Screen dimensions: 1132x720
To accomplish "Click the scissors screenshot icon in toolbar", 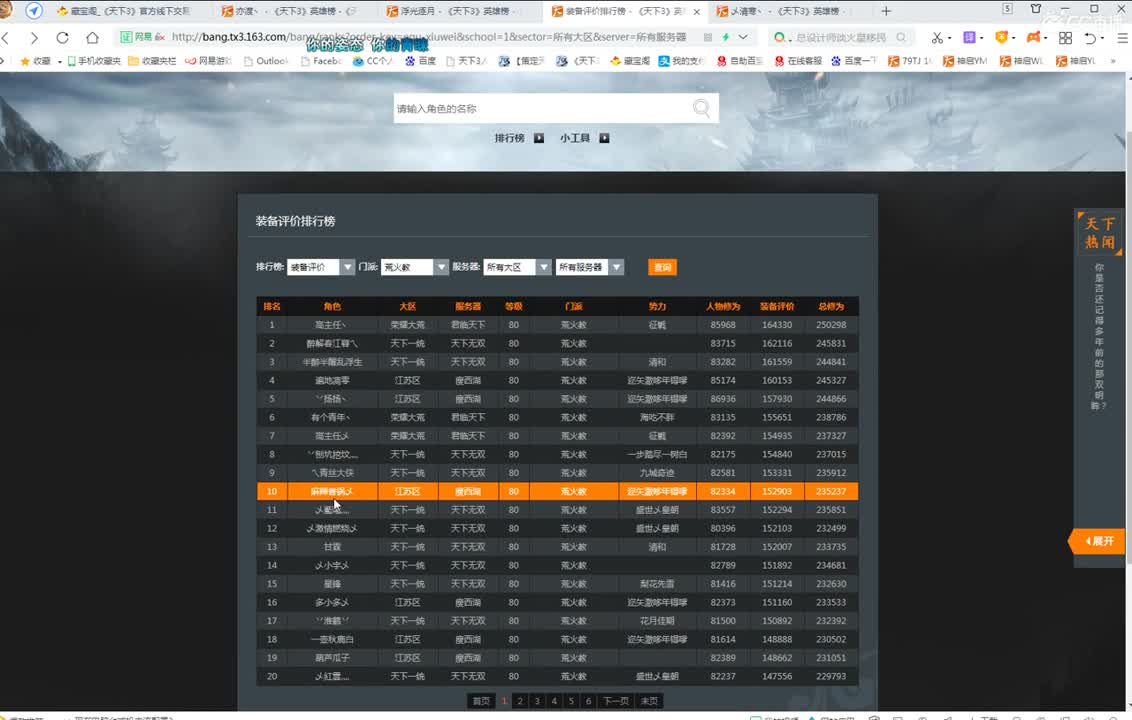I will [x=937, y=38].
